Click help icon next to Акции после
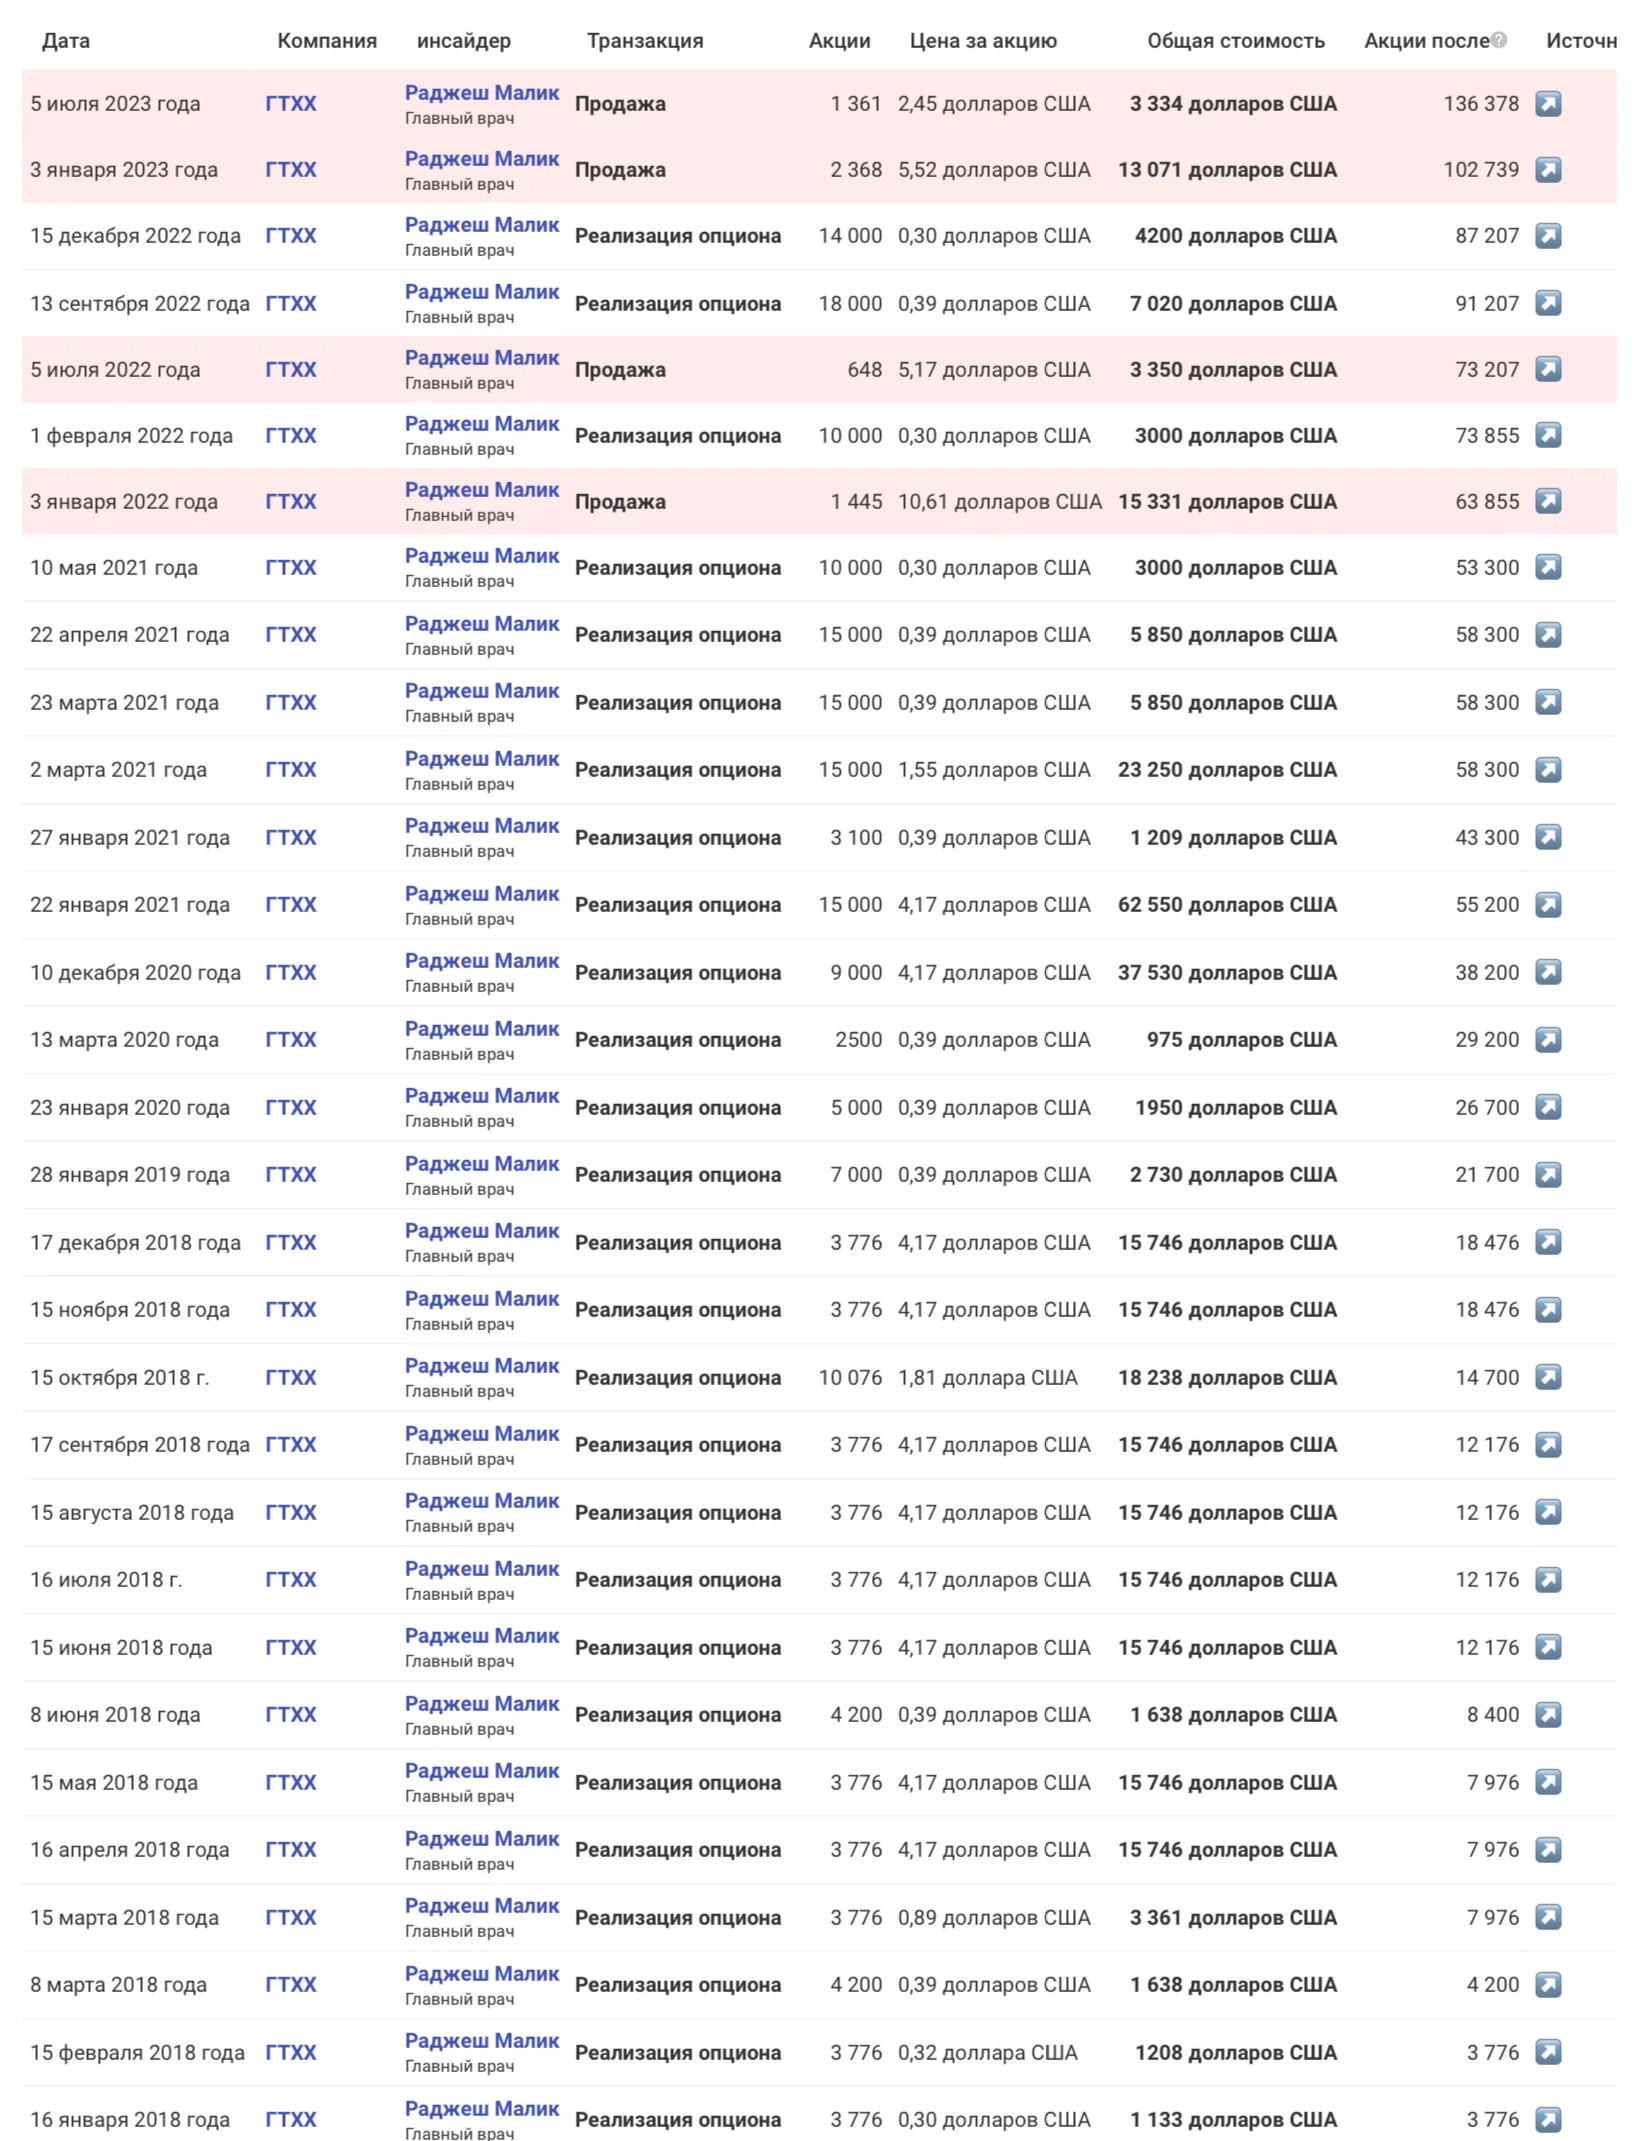 pos(1498,40)
